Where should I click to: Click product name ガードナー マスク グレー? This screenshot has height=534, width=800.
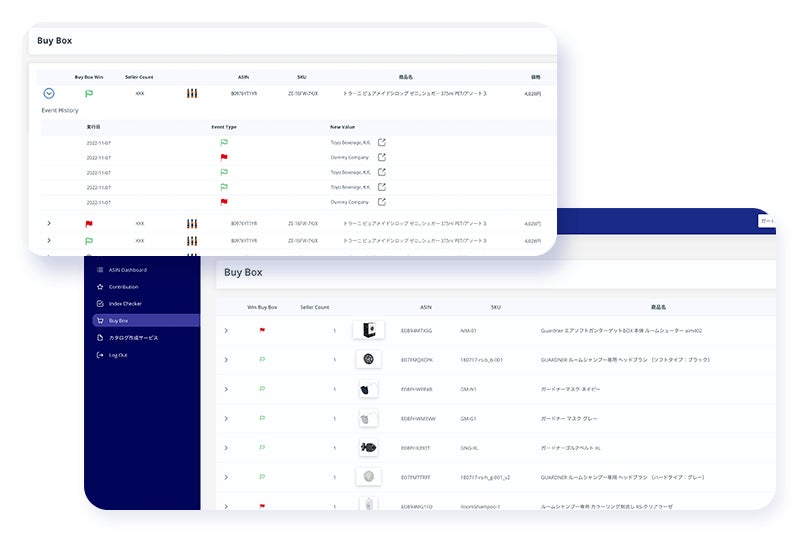569,419
